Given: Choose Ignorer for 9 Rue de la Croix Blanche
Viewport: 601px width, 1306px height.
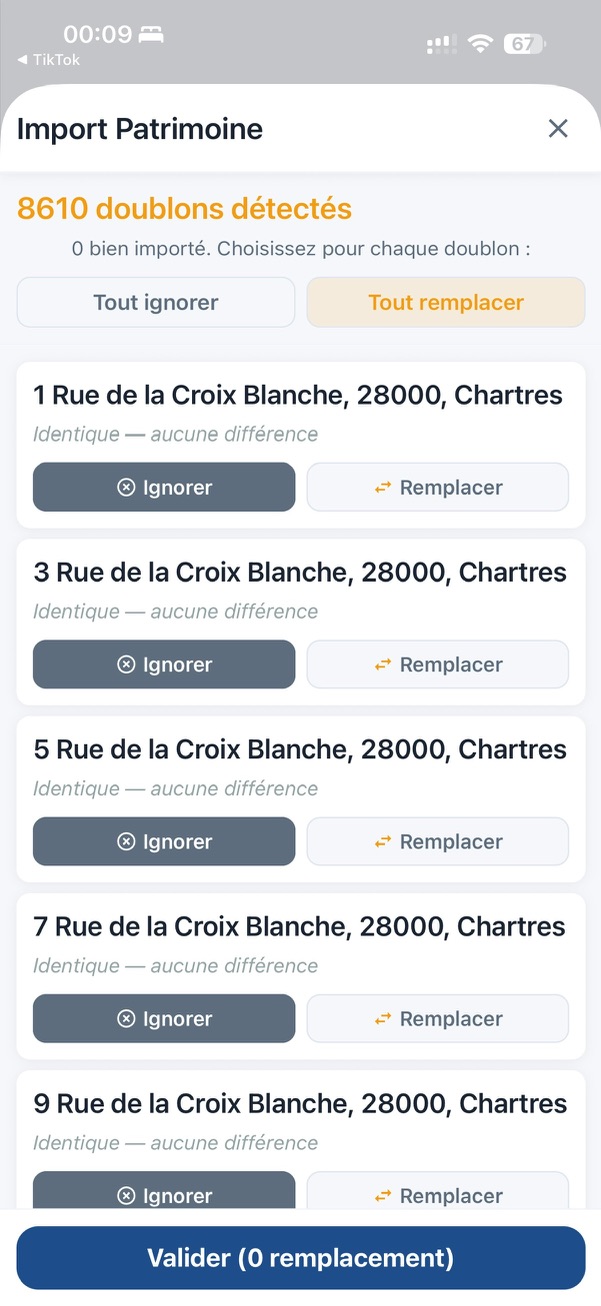Looking at the screenshot, I should pyautogui.click(x=163, y=1195).
